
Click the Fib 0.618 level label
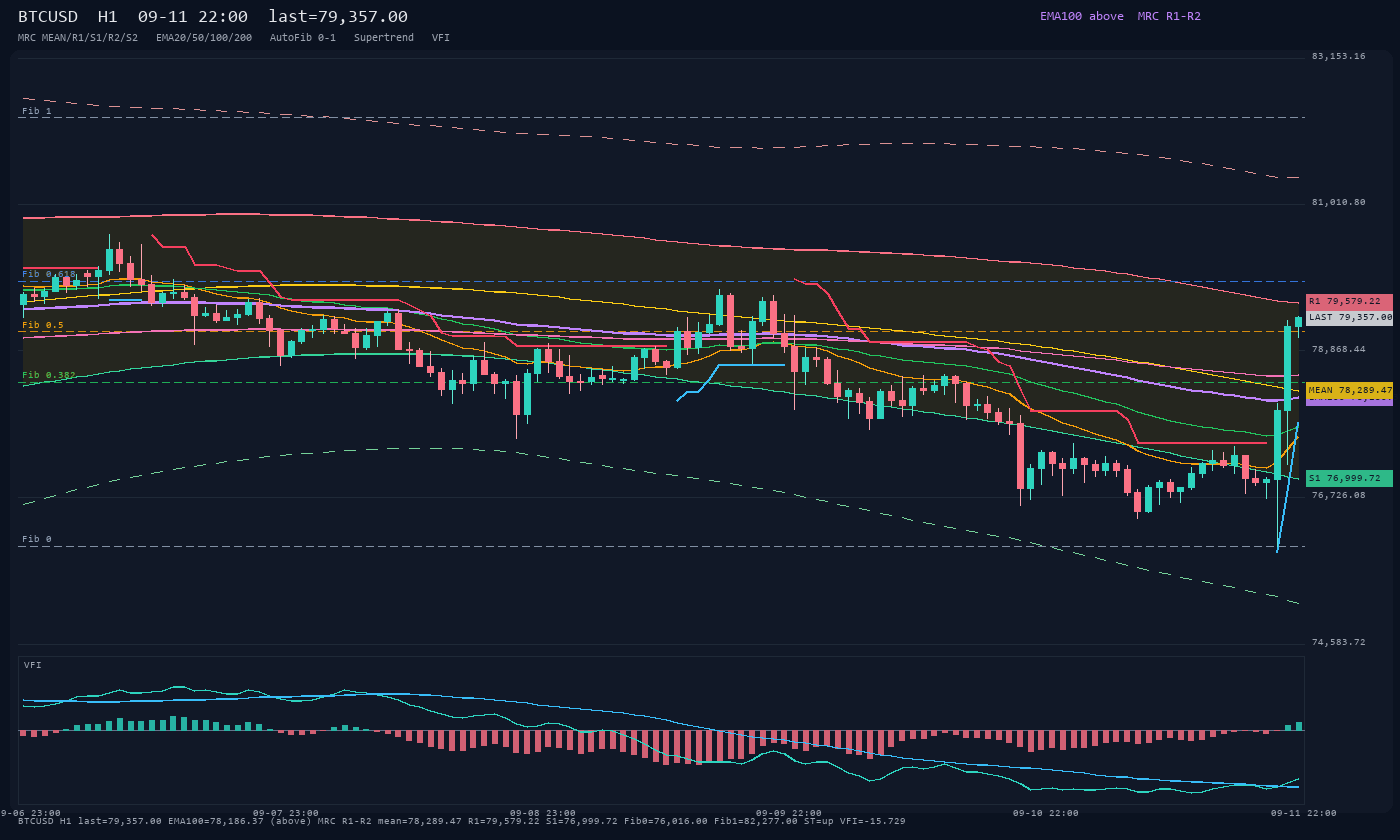pyautogui.click(x=49, y=274)
